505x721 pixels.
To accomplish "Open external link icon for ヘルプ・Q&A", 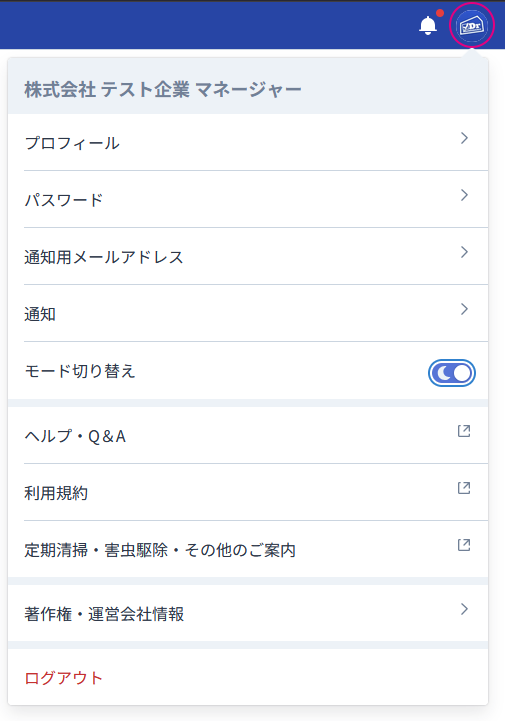I will [x=464, y=431].
